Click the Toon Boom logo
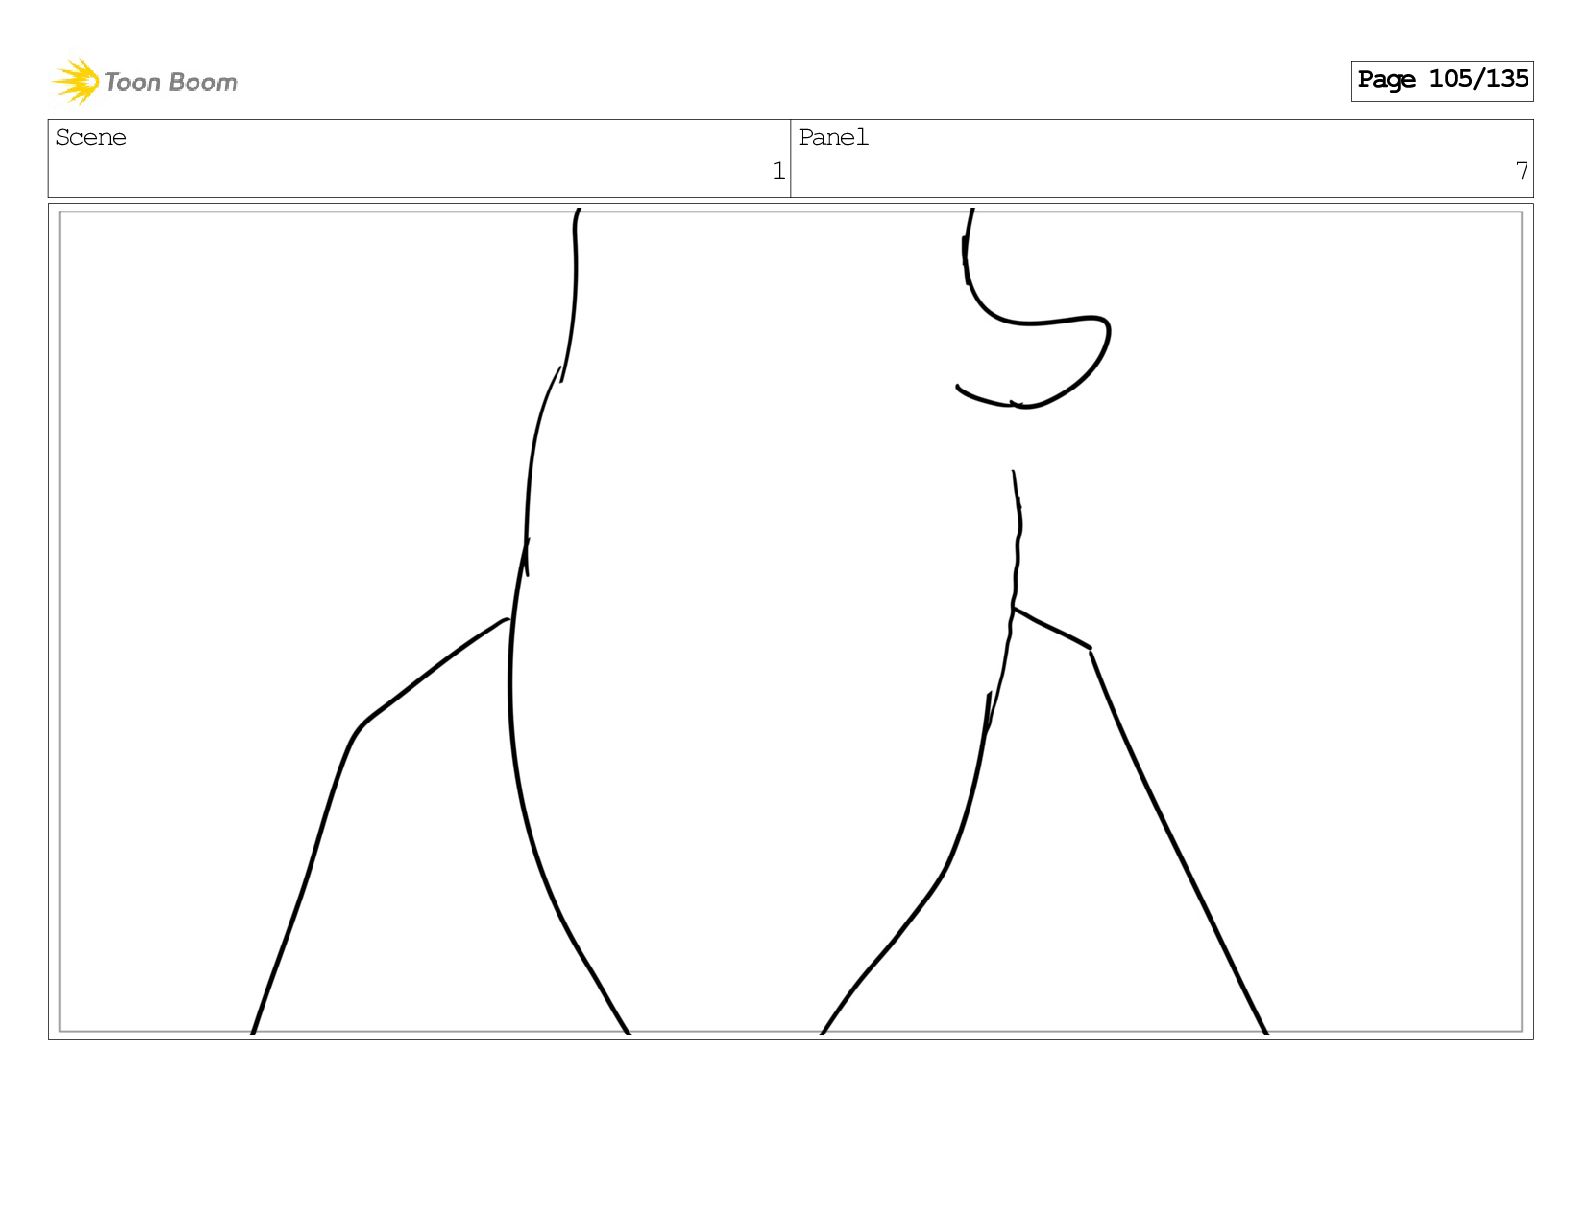Viewport: 1584px width, 1224px height. 145,81
